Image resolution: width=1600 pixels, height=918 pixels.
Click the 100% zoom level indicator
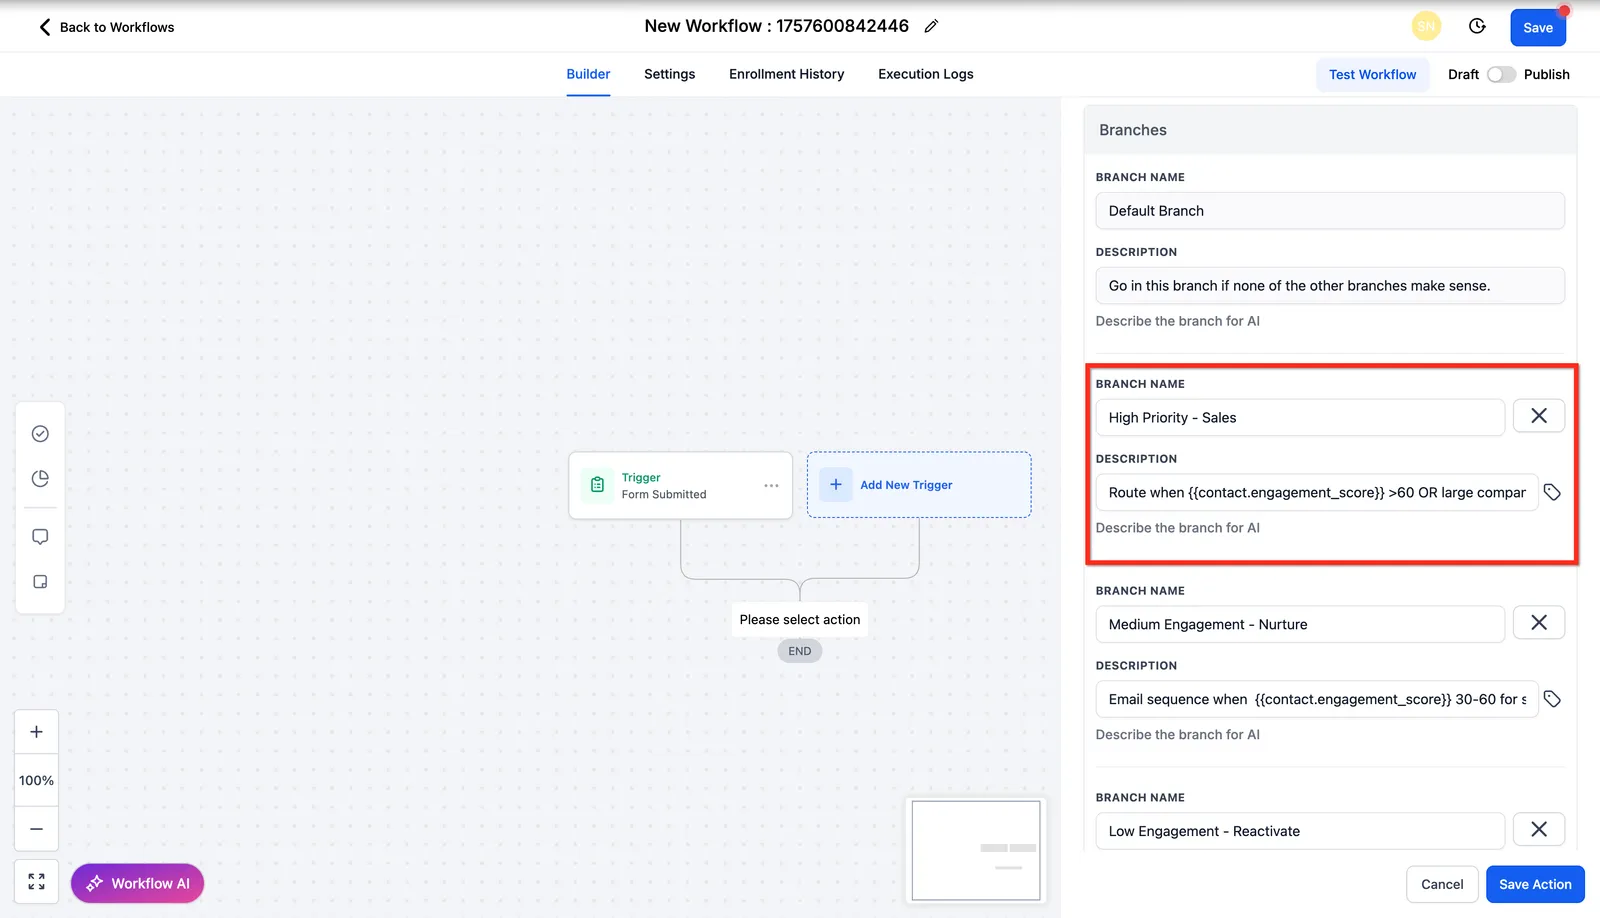pyautogui.click(x=36, y=780)
